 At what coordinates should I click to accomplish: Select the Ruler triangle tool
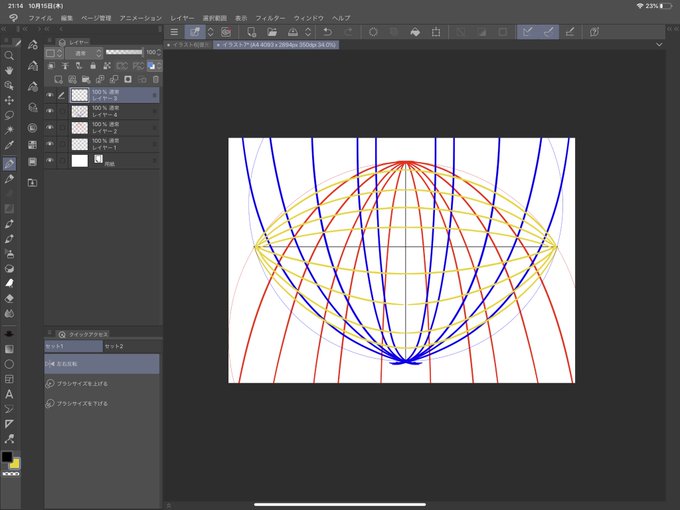(9, 424)
